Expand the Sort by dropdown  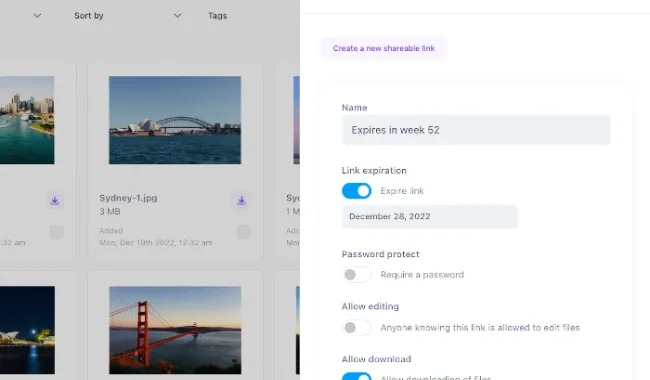(177, 16)
